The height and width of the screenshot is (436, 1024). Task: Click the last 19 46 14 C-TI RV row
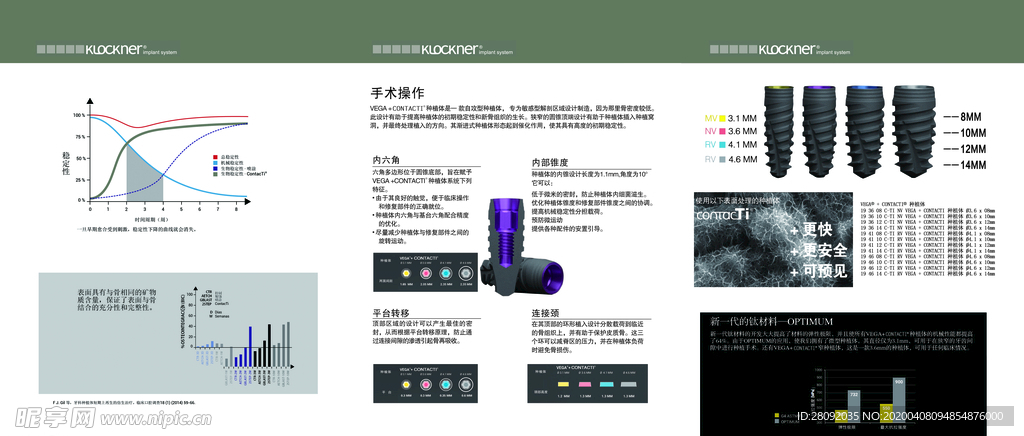pyautogui.click(x=928, y=275)
